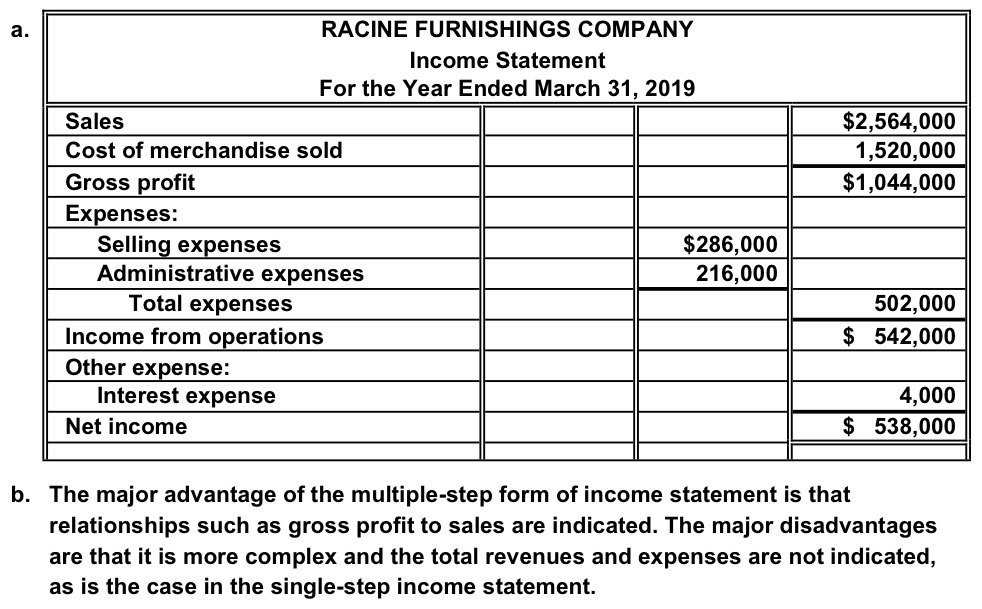982x609 pixels.
Task: Click the 502,000 total expenses cell
Action: click(878, 304)
